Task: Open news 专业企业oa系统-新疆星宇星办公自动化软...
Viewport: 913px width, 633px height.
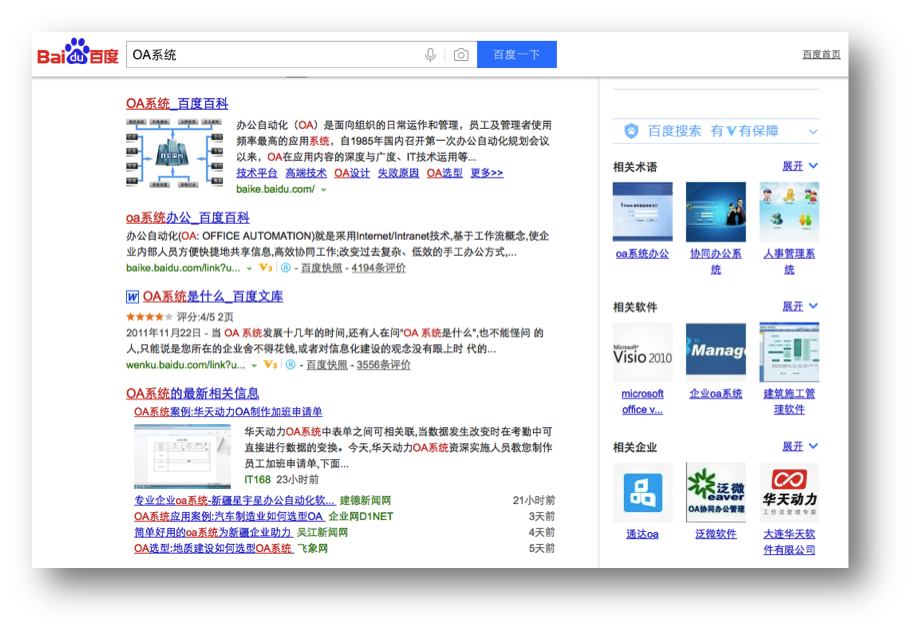Action: (235, 500)
